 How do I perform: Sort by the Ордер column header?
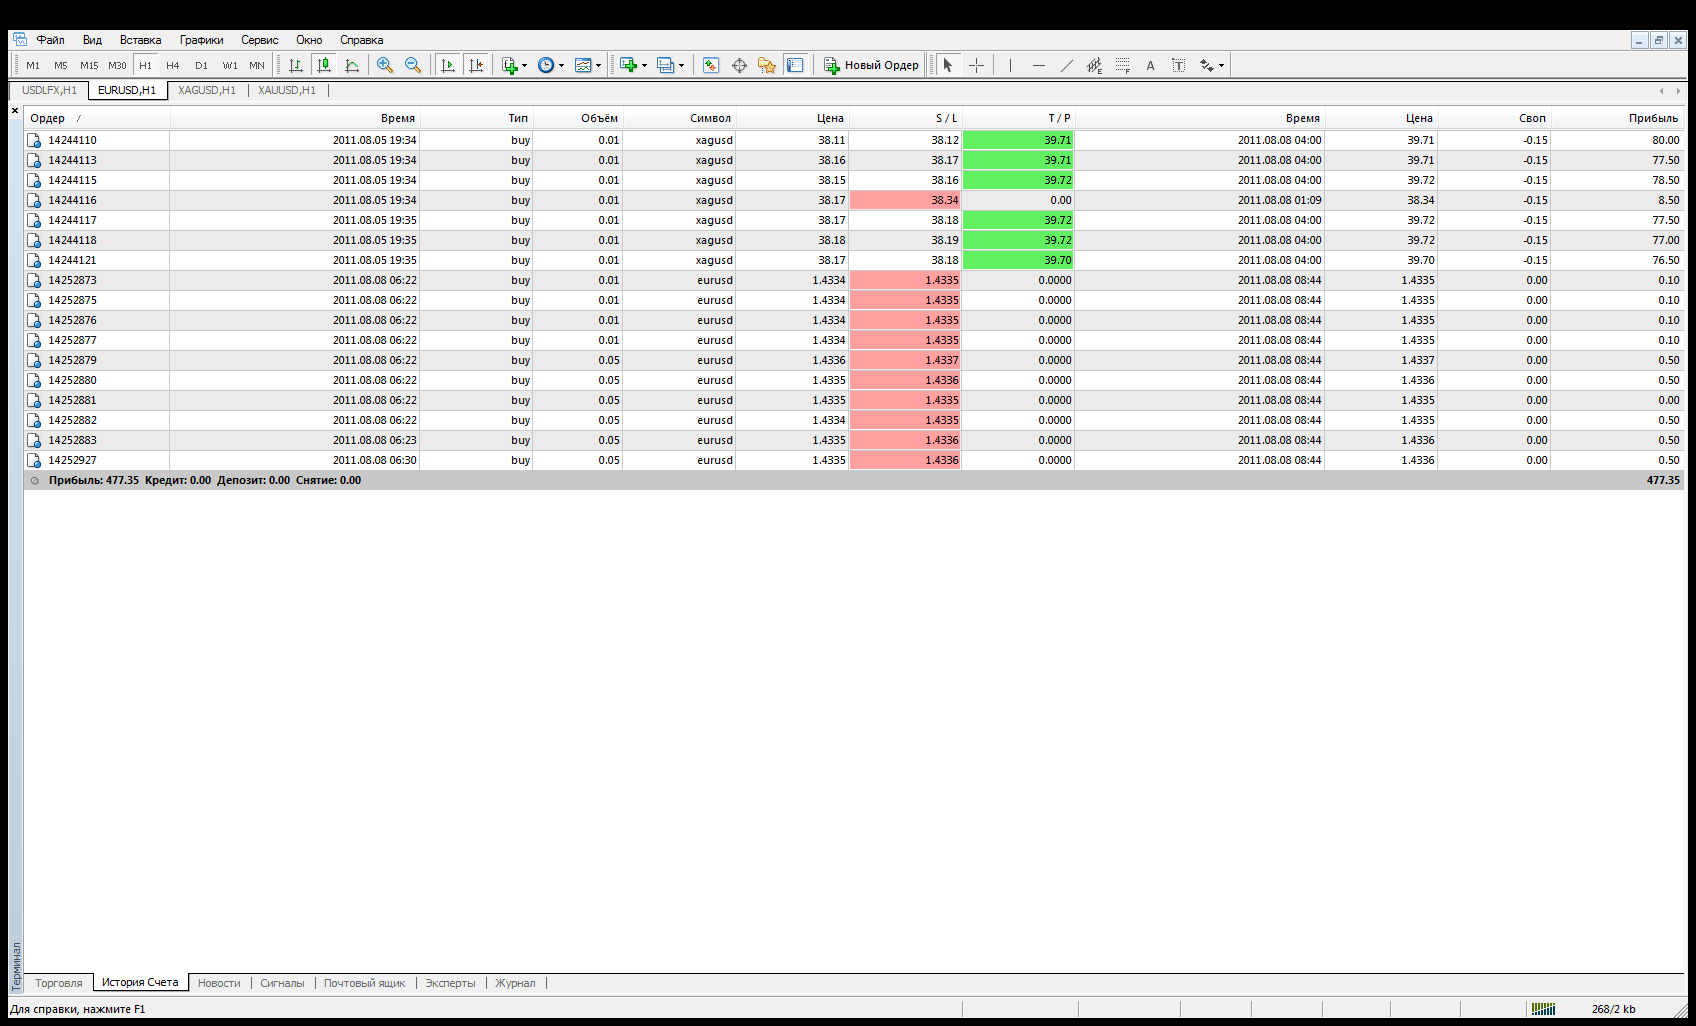(x=97, y=118)
